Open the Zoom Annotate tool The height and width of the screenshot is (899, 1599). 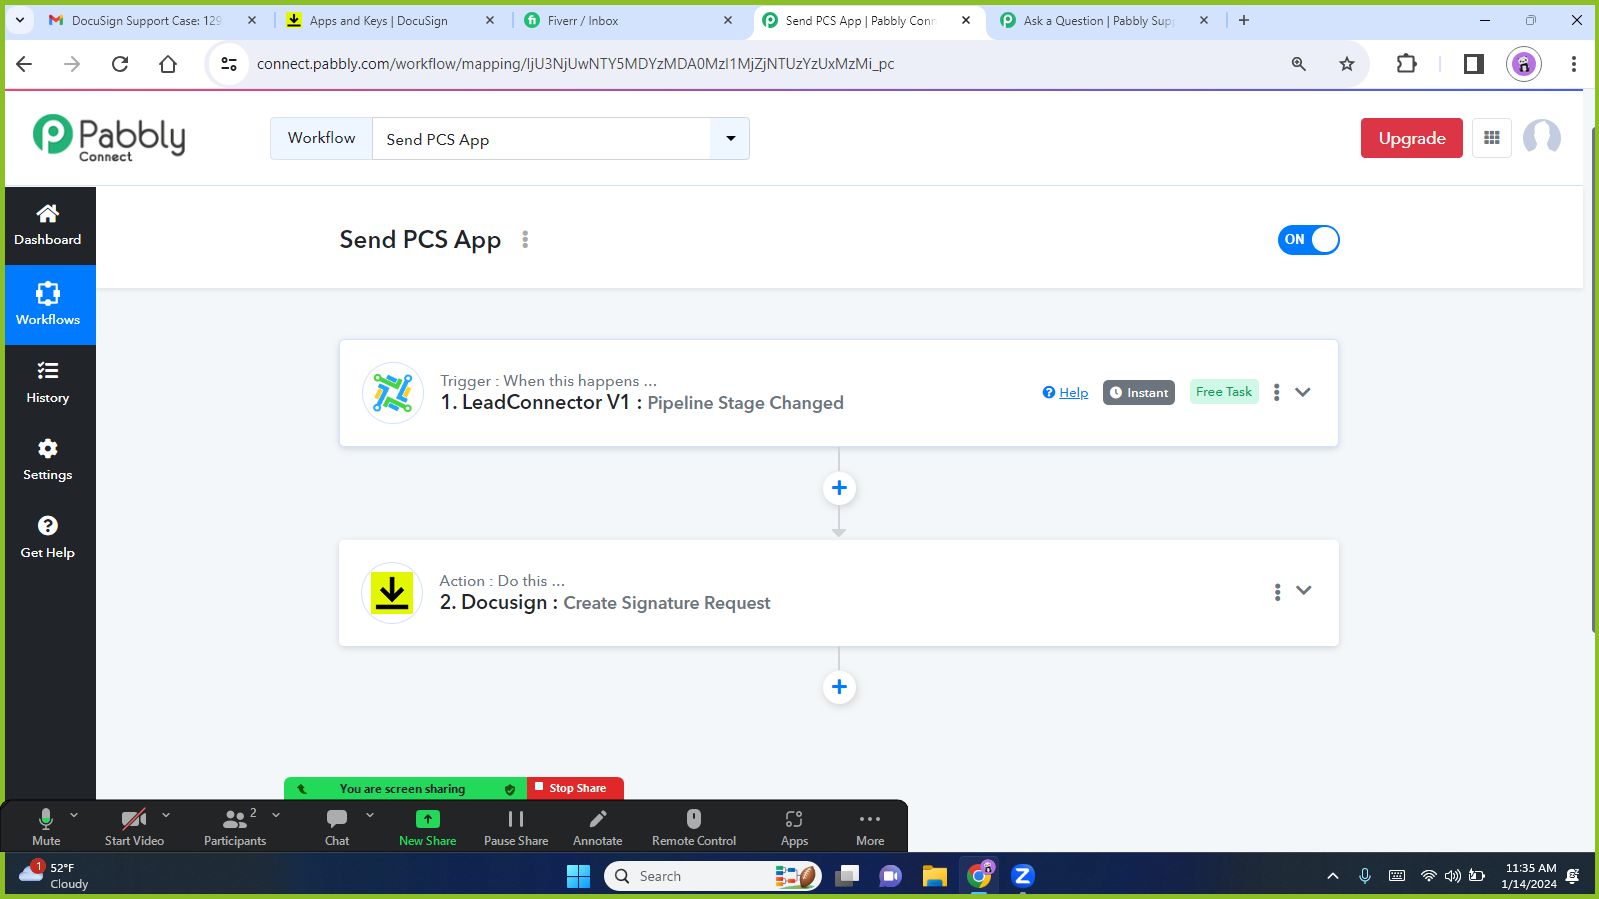tap(597, 827)
